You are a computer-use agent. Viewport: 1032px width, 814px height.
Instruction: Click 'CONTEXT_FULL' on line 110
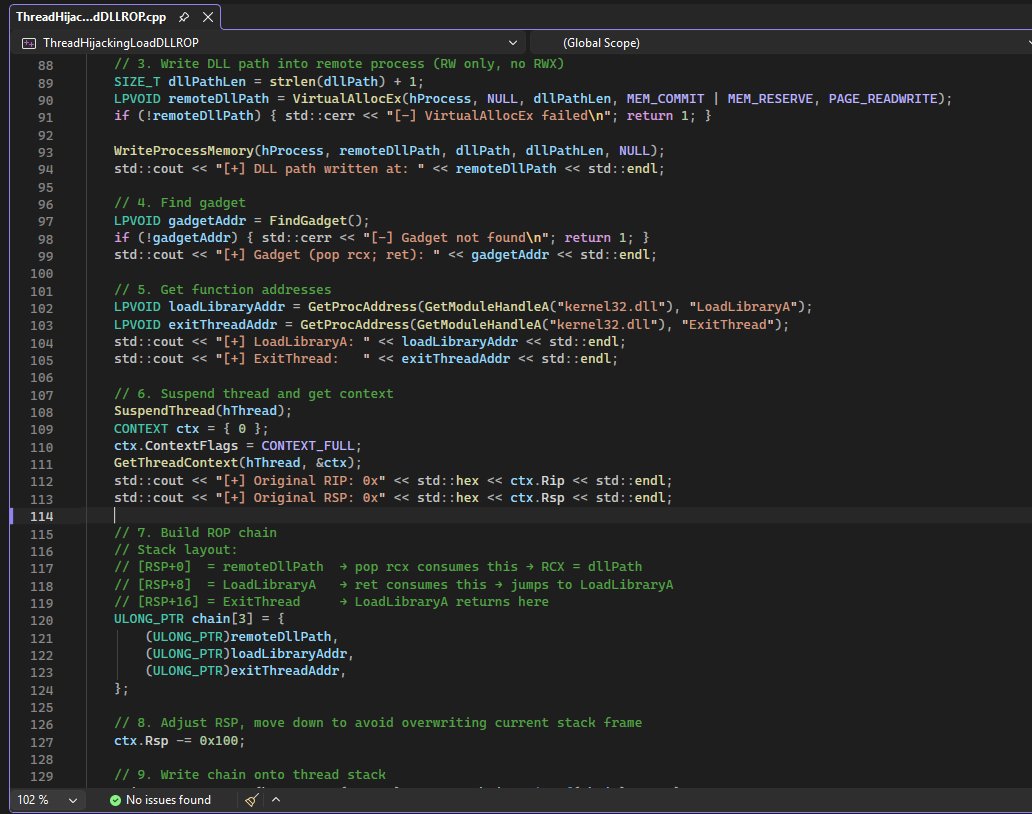click(x=307, y=445)
